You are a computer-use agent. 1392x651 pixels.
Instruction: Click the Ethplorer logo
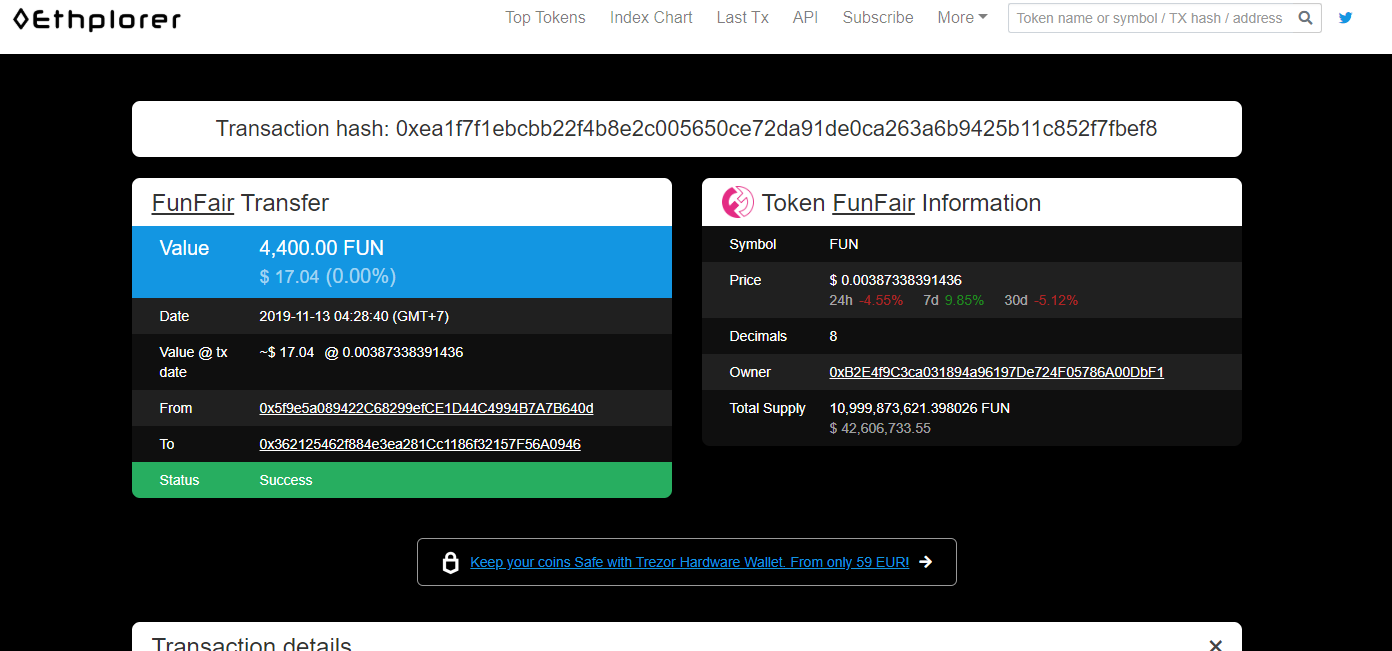97,19
